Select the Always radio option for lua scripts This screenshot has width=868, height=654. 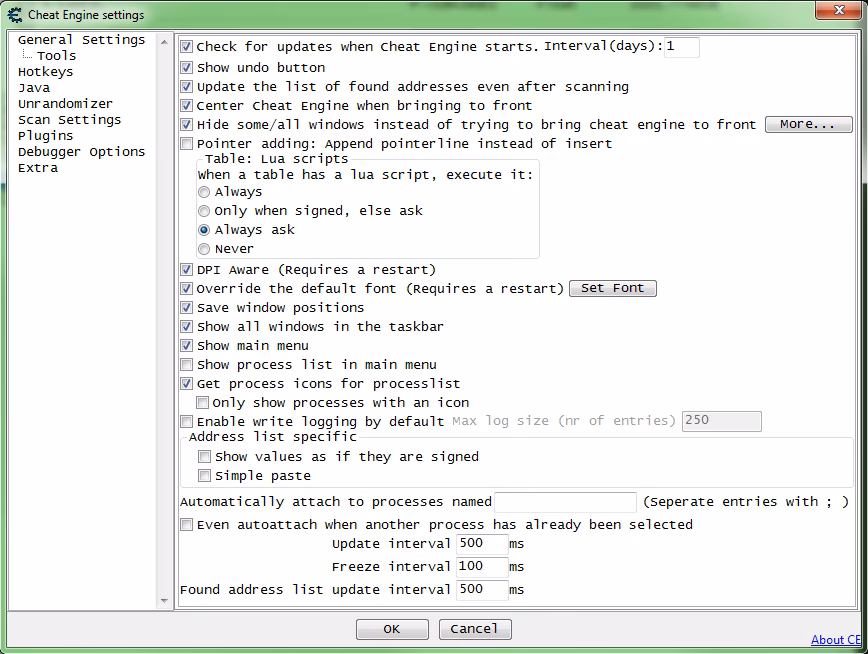click(204, 192)
